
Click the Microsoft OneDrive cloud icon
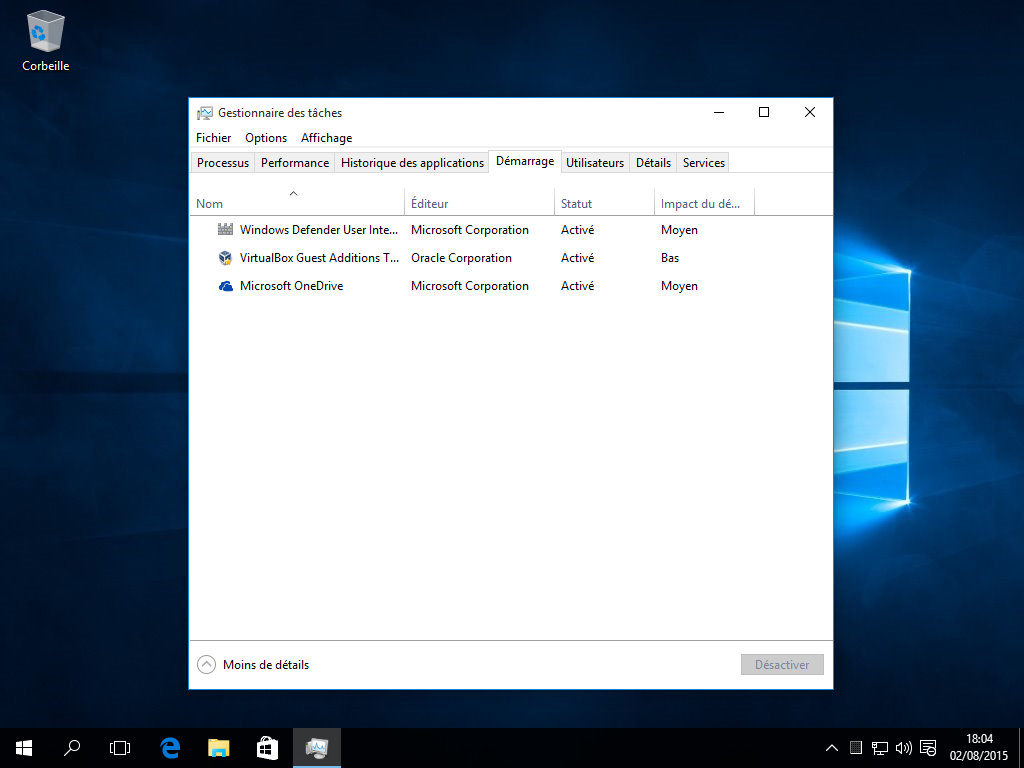pyautogui.click(x=225, y=286)
